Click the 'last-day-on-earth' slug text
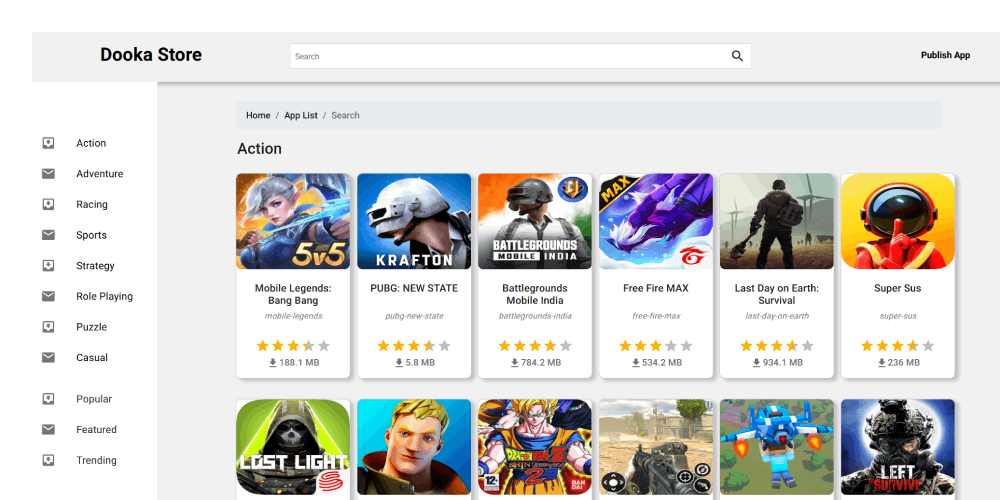This screenshot has width=1000, height=500. tap(777, 316)
